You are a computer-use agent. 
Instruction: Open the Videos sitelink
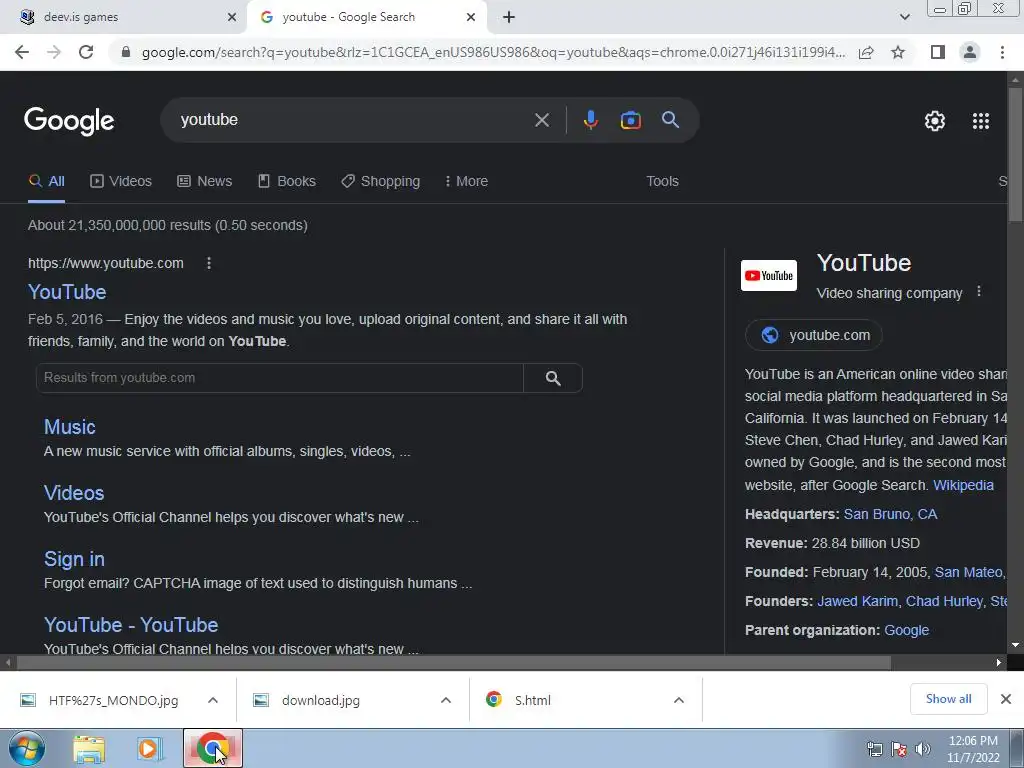74,493
